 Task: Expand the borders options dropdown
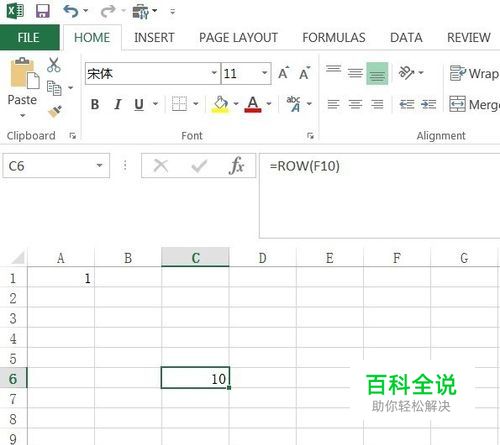coord(196,104)
